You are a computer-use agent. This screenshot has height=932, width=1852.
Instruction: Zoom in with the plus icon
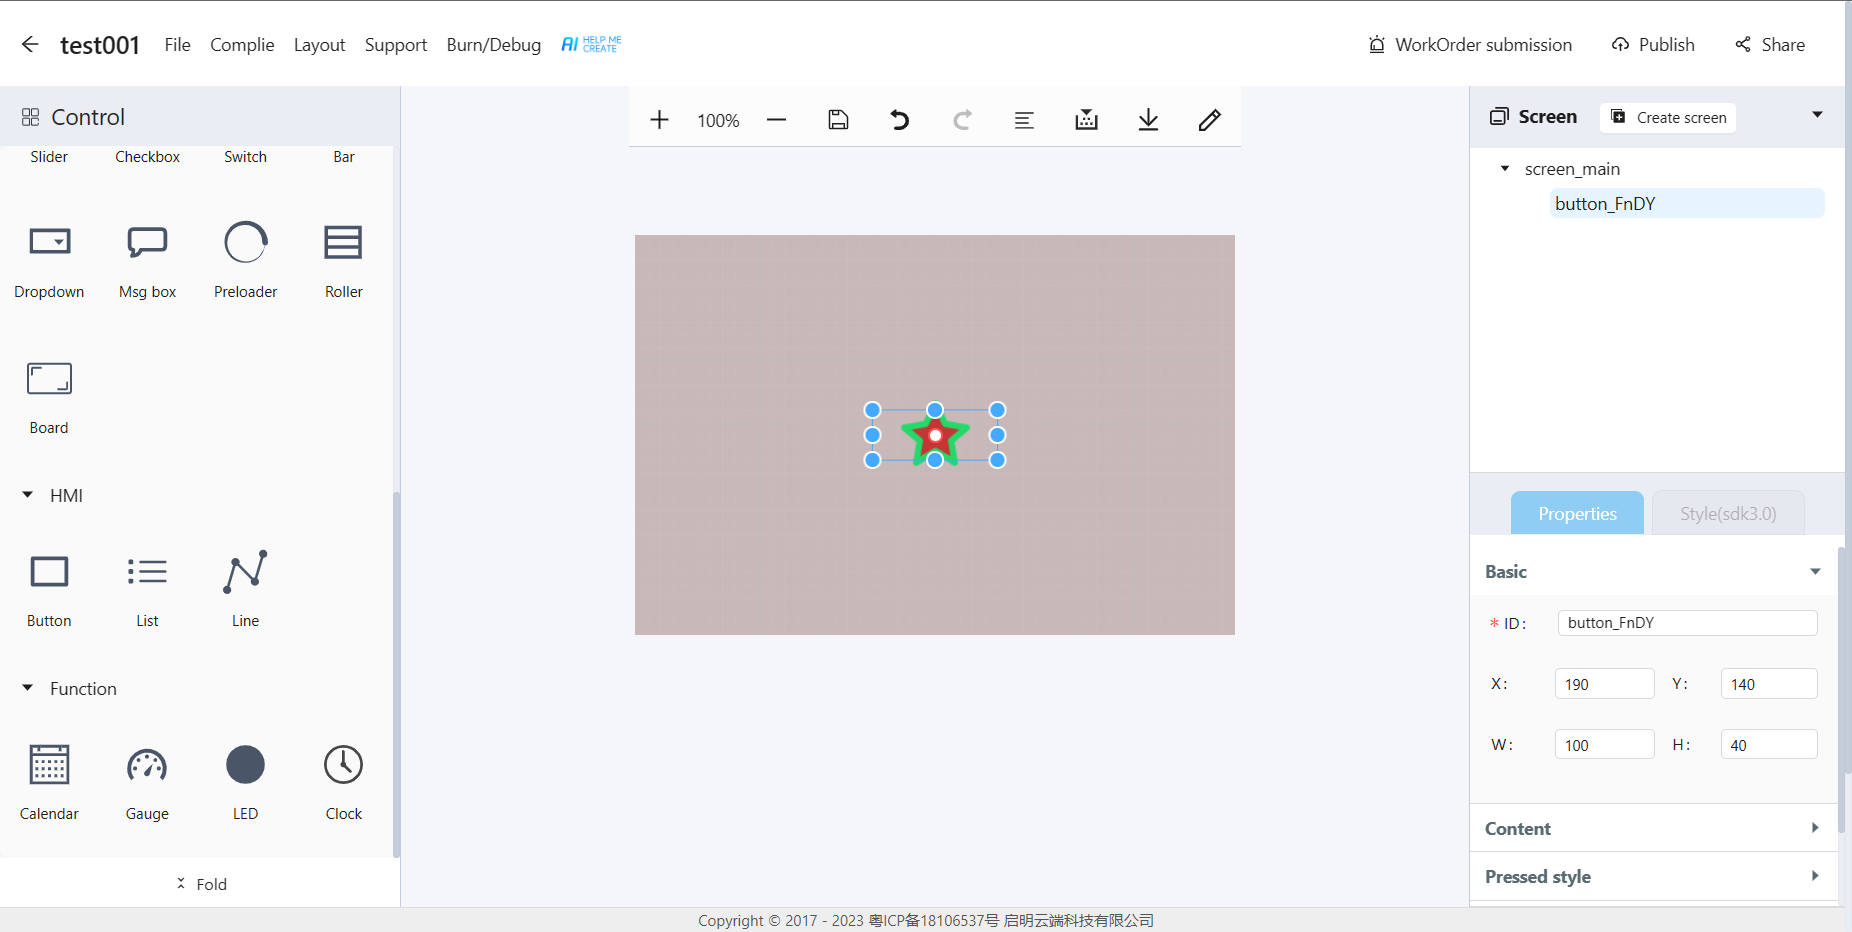click(659, 120)
